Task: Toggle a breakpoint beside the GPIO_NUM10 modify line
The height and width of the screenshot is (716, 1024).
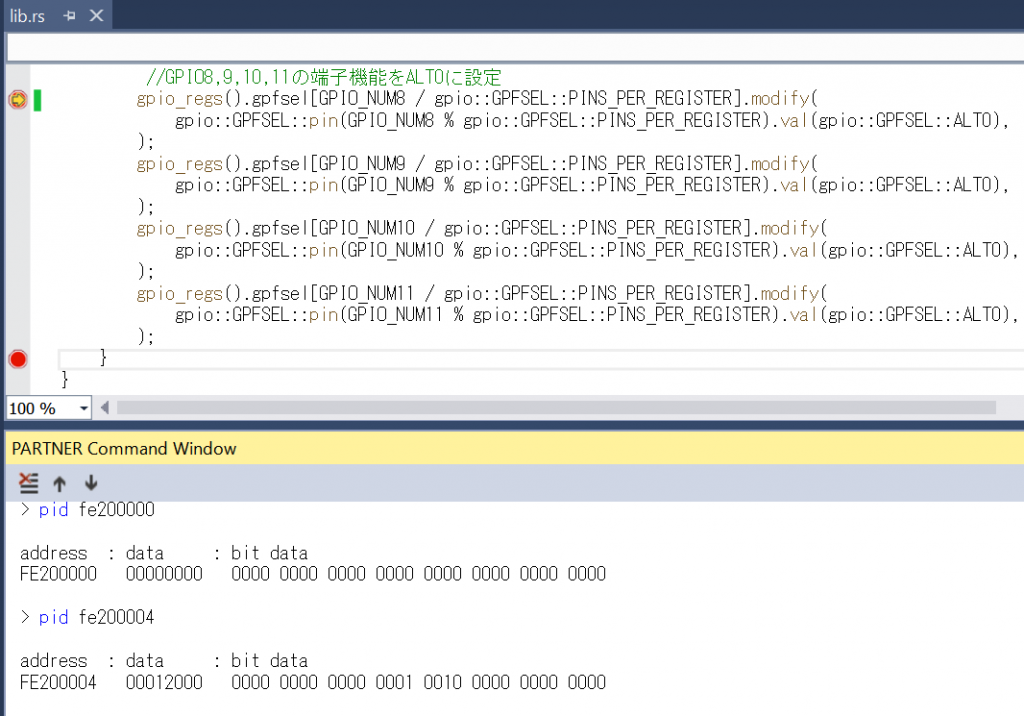Action: click(x=16, y=228)
